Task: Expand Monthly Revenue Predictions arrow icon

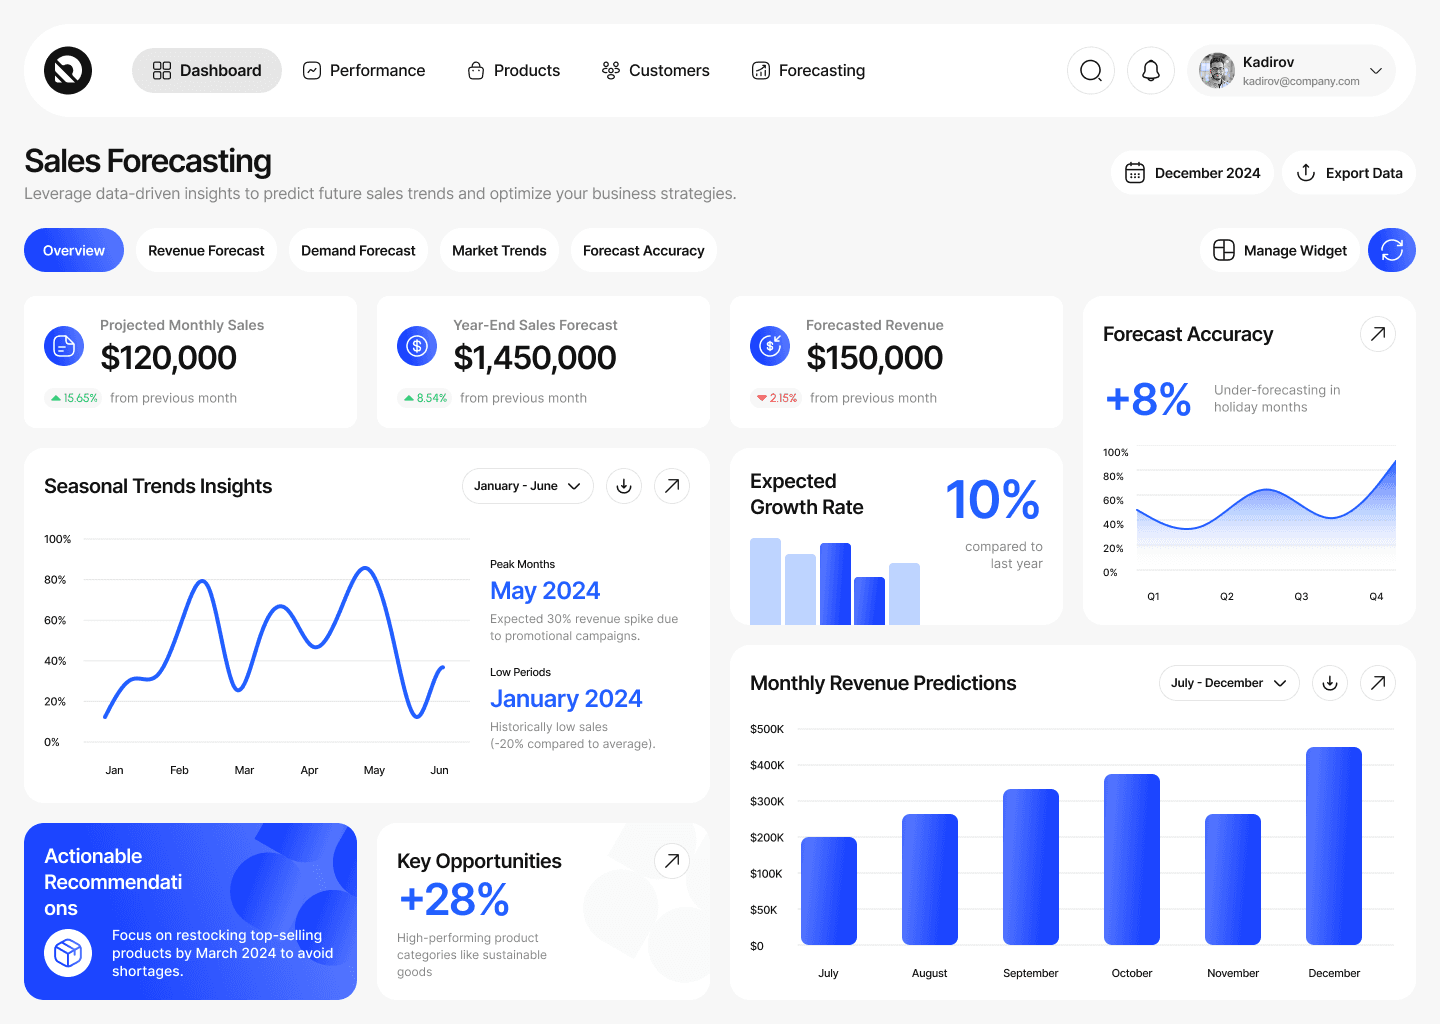Action: click(1378, 683)
